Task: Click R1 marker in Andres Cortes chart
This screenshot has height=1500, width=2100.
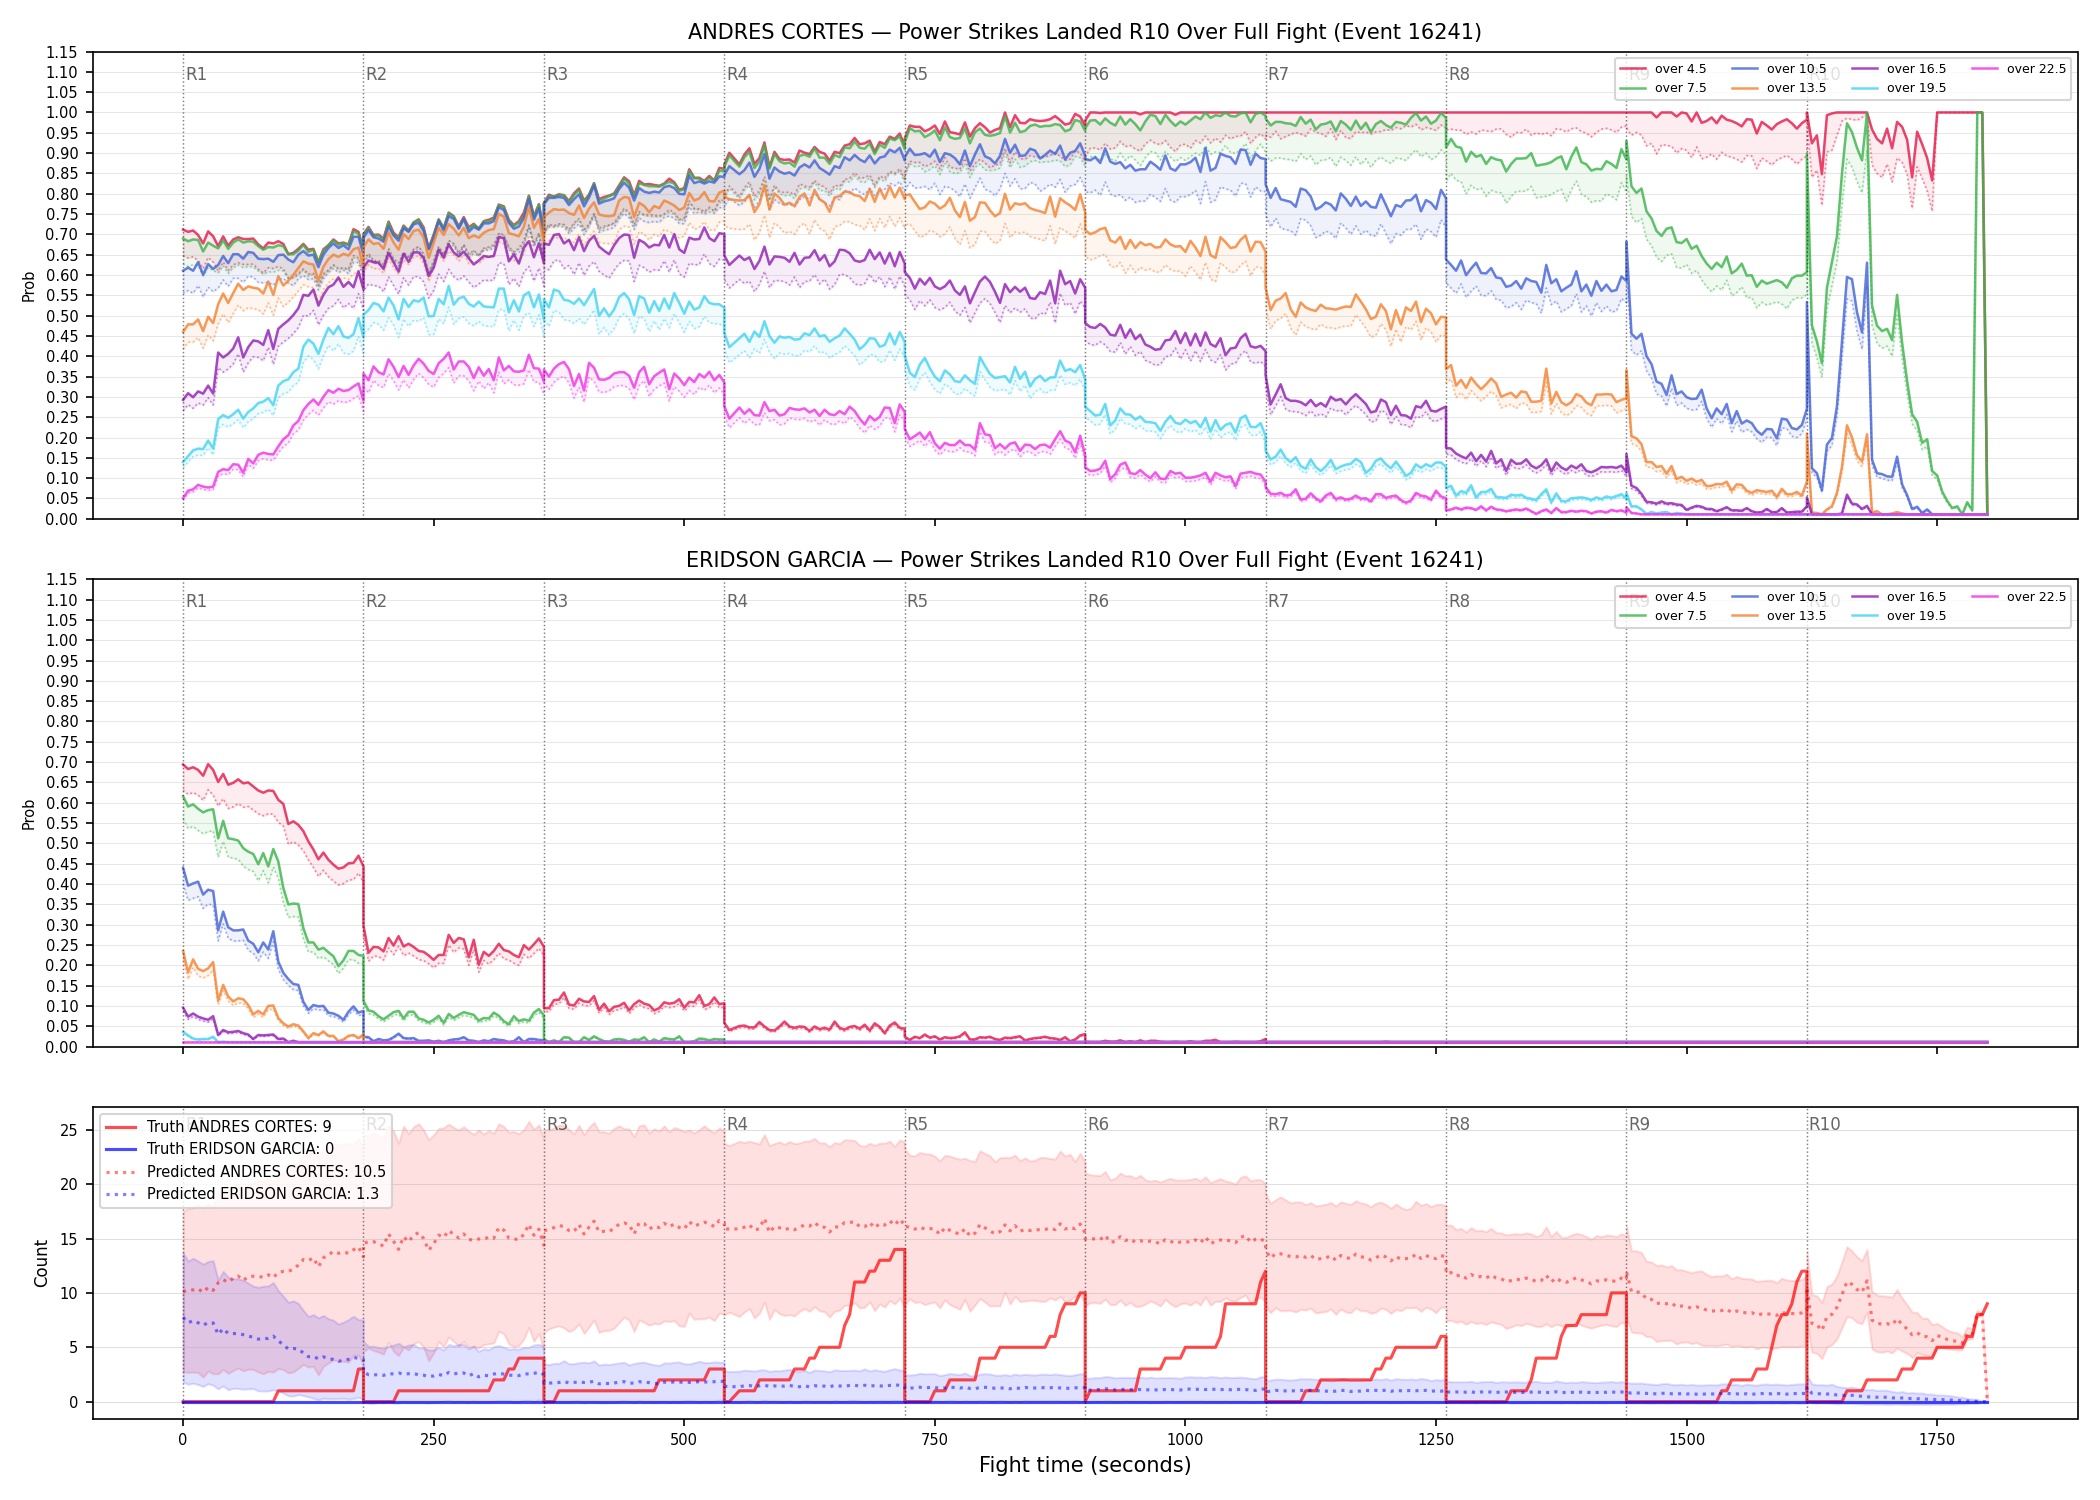Action: [196, 74]
